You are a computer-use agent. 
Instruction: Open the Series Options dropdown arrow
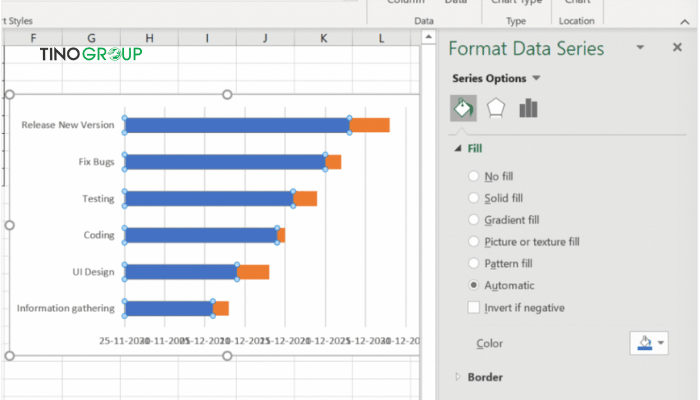tap(537, 79)
